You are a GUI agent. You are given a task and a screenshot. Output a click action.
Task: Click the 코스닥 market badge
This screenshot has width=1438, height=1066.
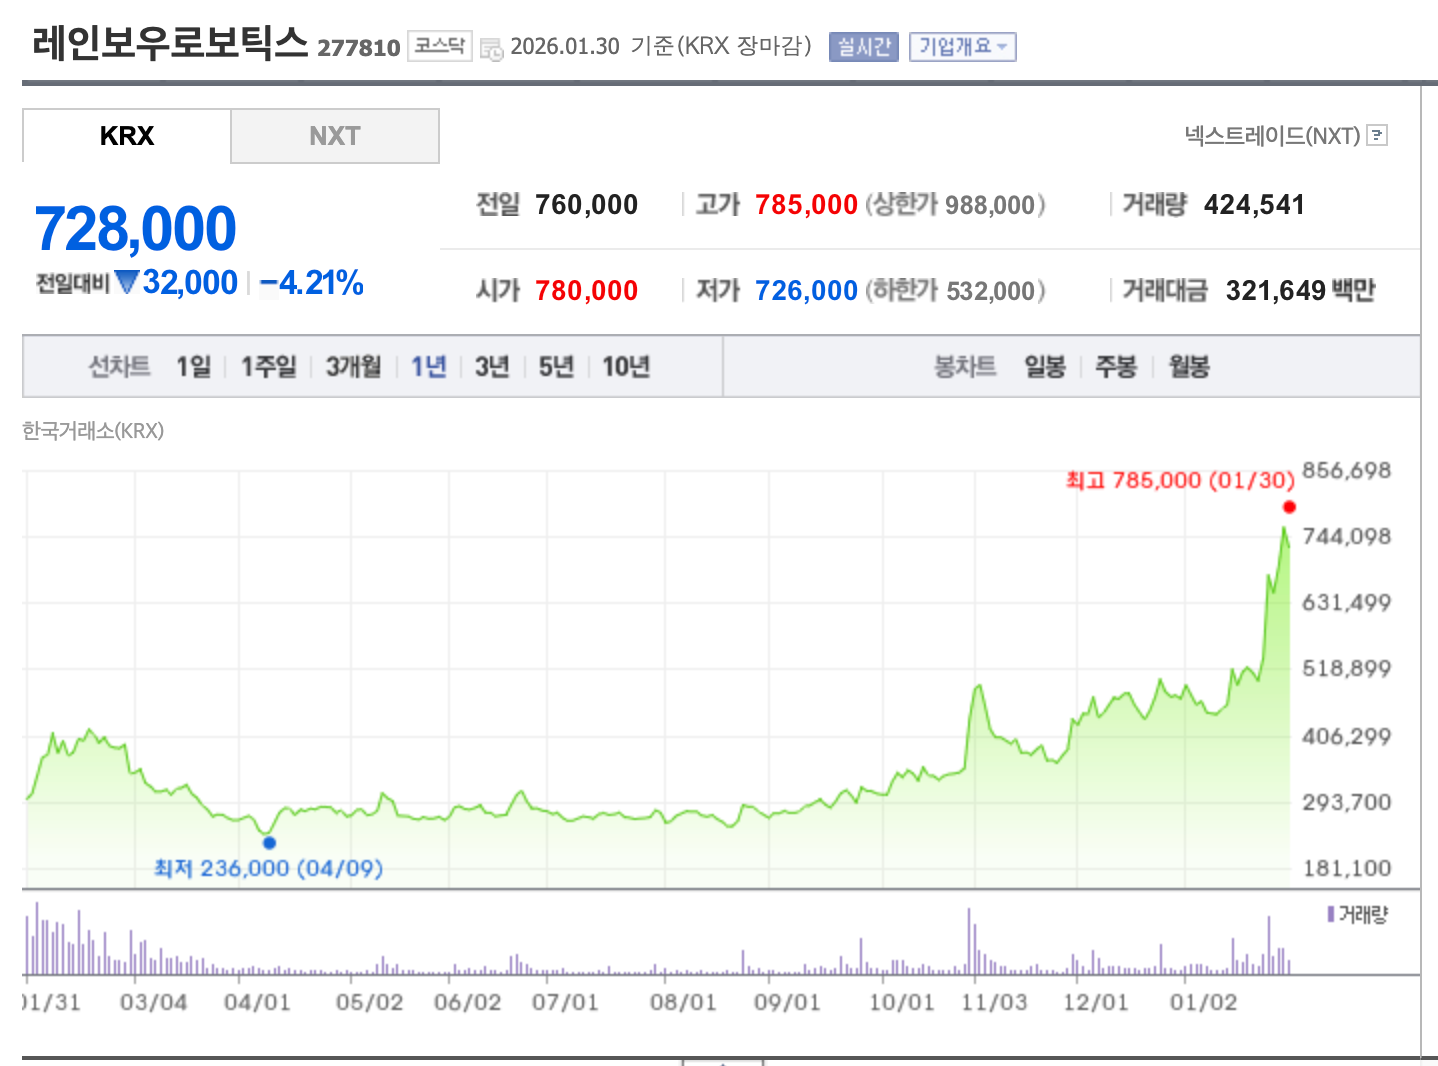click(440, 46)
